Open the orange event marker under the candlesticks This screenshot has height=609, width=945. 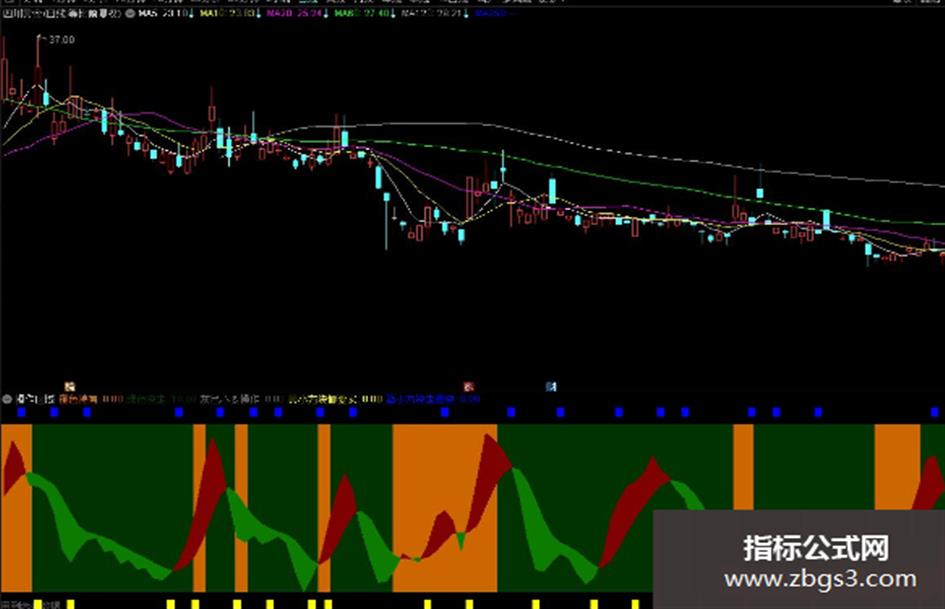click(x=70, y=387)
